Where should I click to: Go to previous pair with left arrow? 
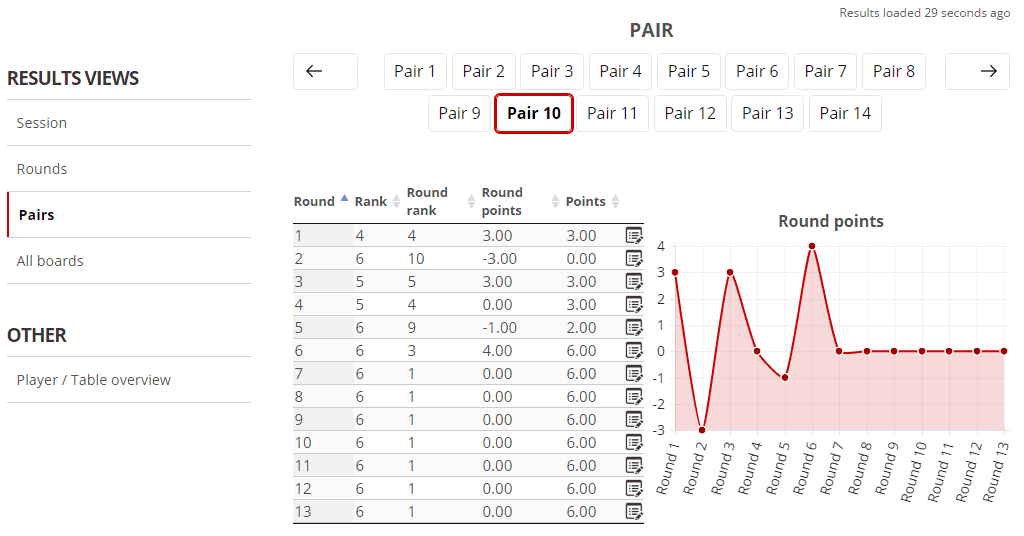[x=325, y=72]
